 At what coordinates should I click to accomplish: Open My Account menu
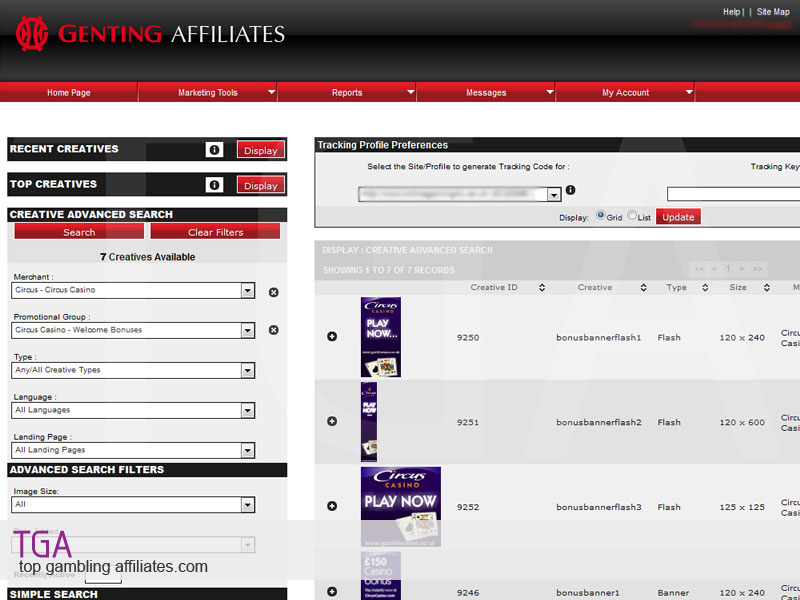pyautogui.click(x=625, y=92)
